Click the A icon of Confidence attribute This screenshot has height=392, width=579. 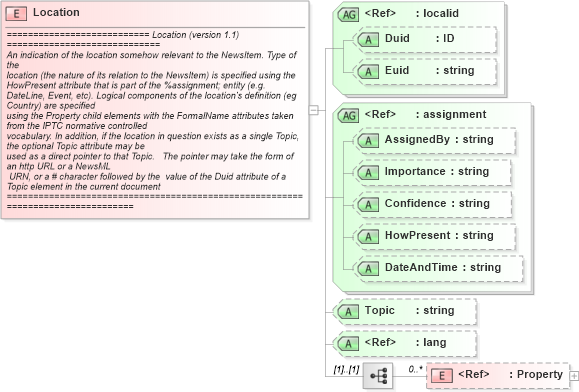(368, 205)
